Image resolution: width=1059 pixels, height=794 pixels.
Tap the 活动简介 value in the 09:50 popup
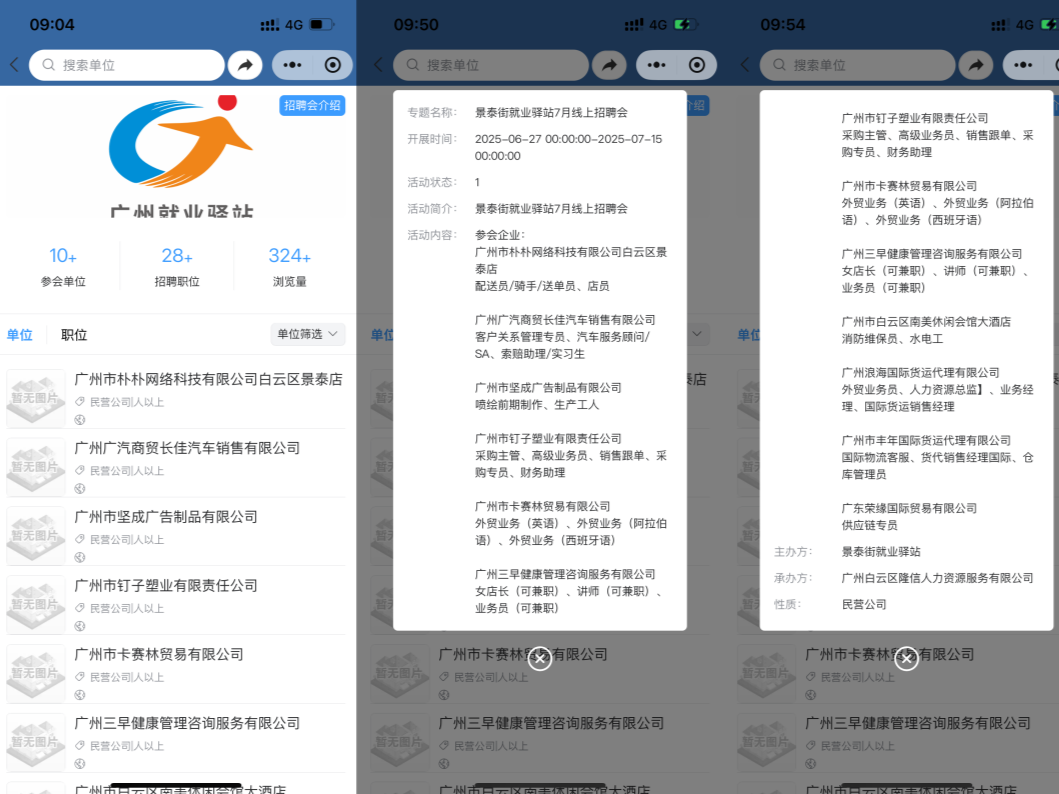551,209
